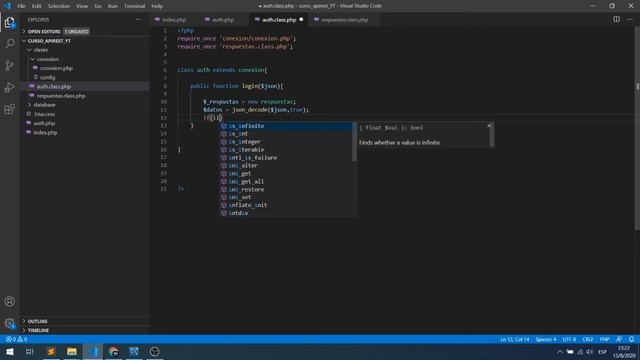Viewport: 640px width, 360px height.
Task: Switch to the respuestas.class.php editor tab
Action: [344, 20]
